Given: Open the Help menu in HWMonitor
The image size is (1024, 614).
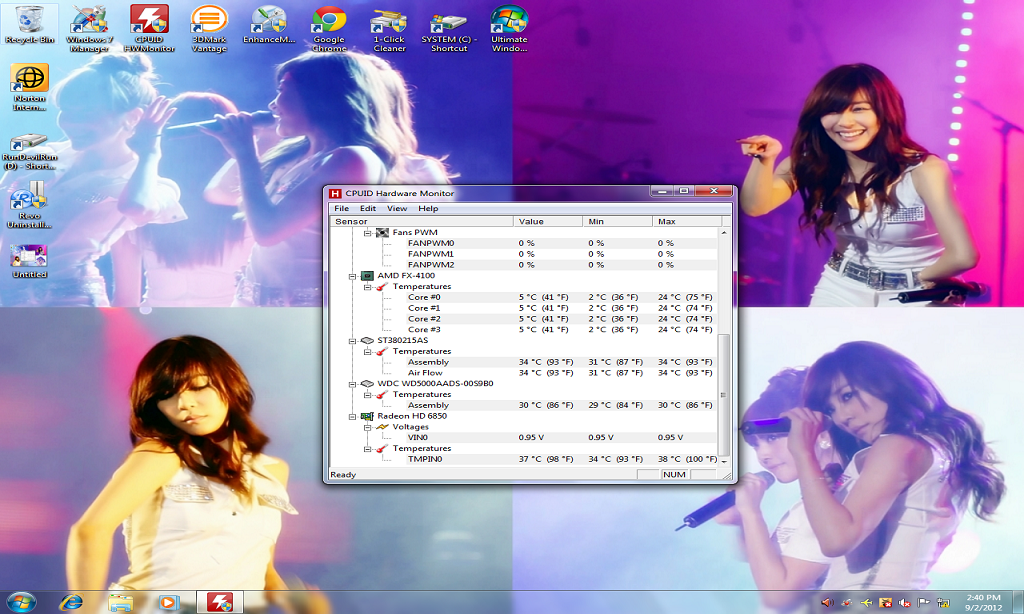Looking at the screenshot, I should (428, 208).
